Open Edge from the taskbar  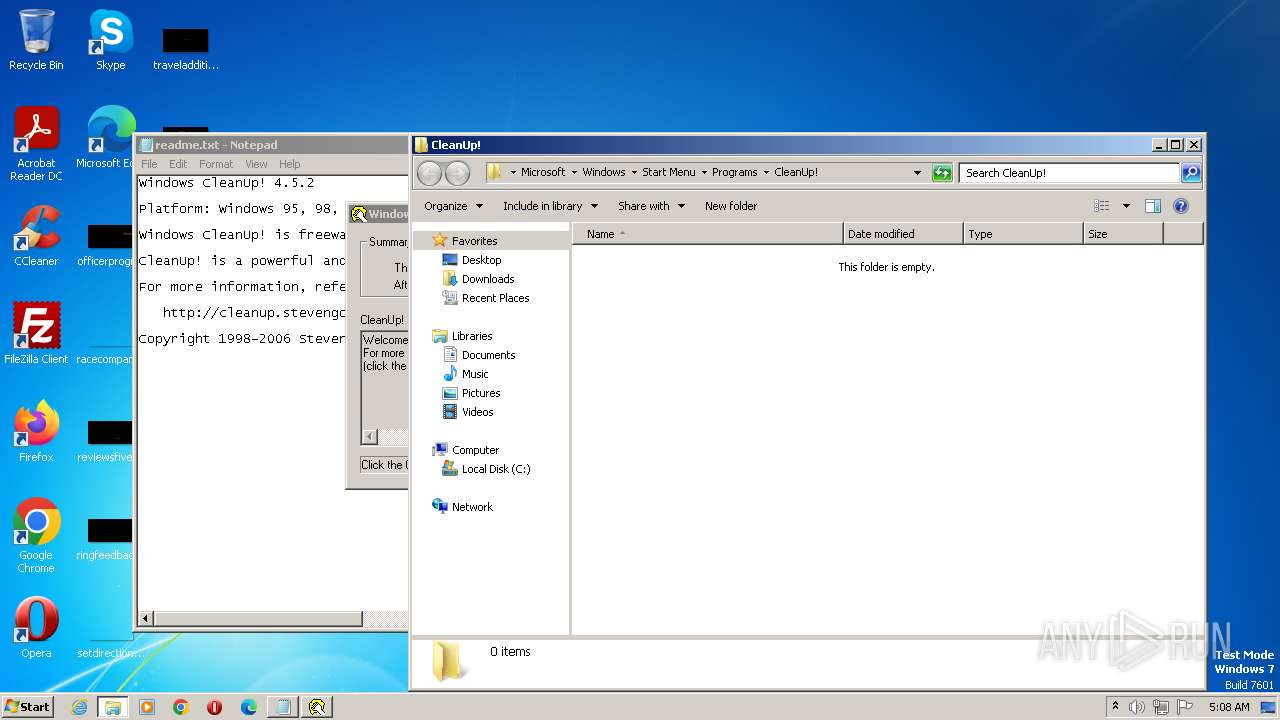pyautogui.click(x=249, y=707)
